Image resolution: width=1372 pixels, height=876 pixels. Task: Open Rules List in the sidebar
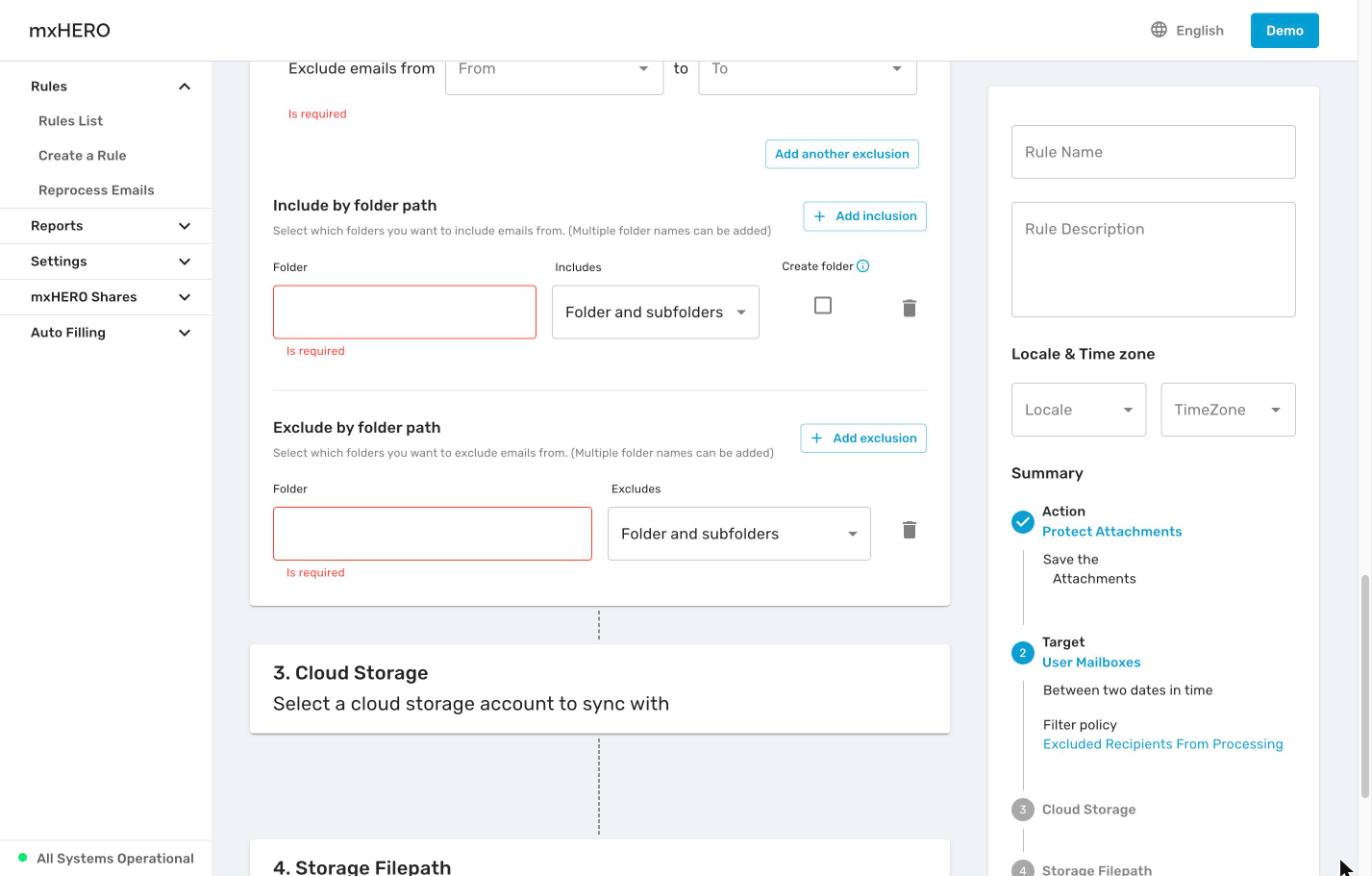[x=71, y=121]
